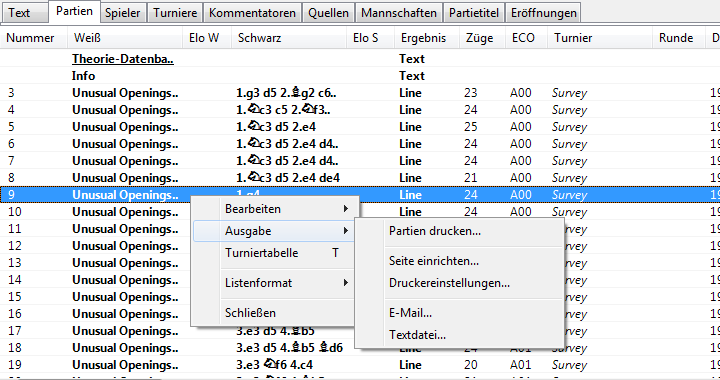Open the Quellen tab
The image size is (720, 380).
328,13
